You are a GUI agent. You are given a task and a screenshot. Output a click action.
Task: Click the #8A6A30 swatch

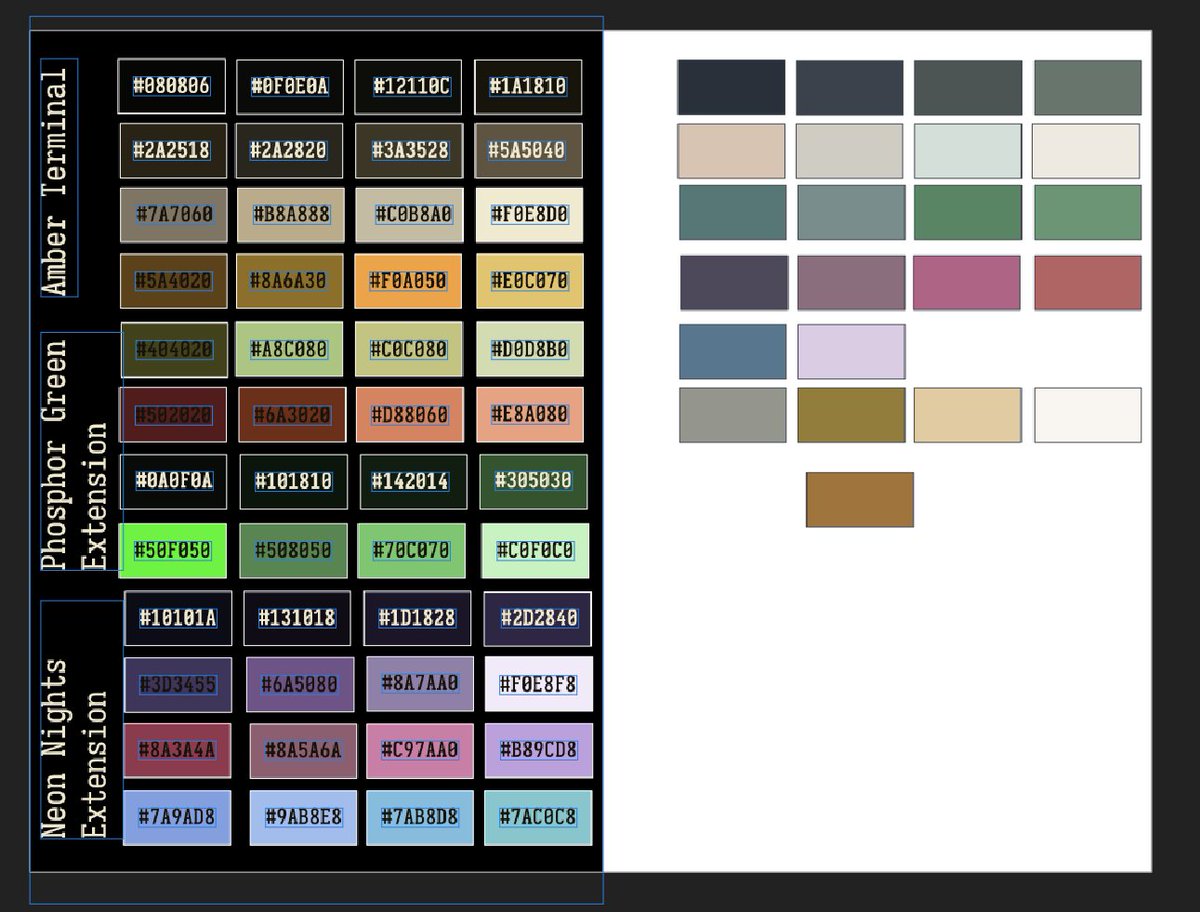coord(290,281)
